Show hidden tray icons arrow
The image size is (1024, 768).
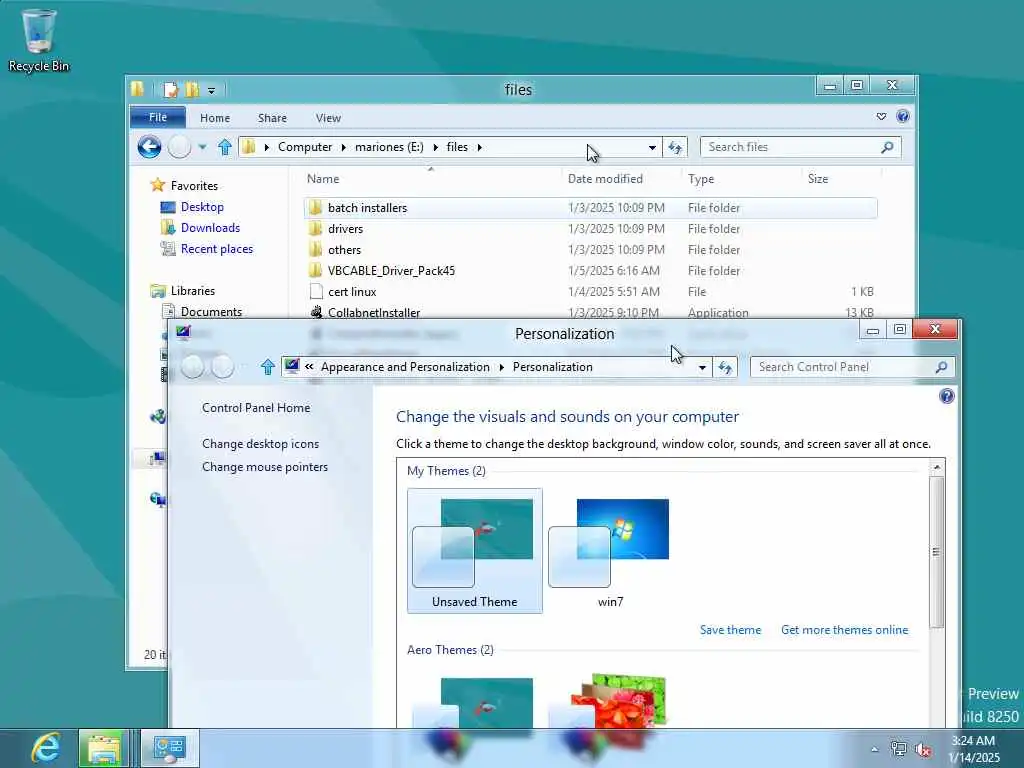874,749
